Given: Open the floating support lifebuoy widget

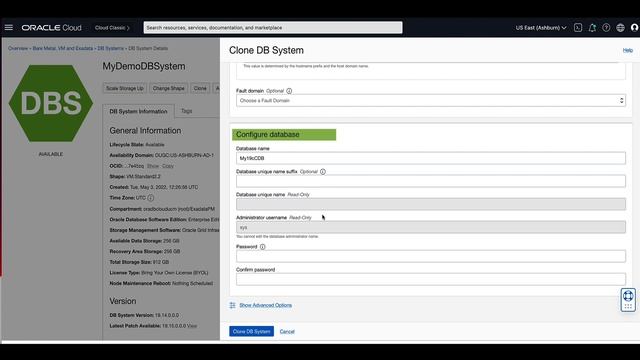Looking at the screenshot, I should pos(628,300).
